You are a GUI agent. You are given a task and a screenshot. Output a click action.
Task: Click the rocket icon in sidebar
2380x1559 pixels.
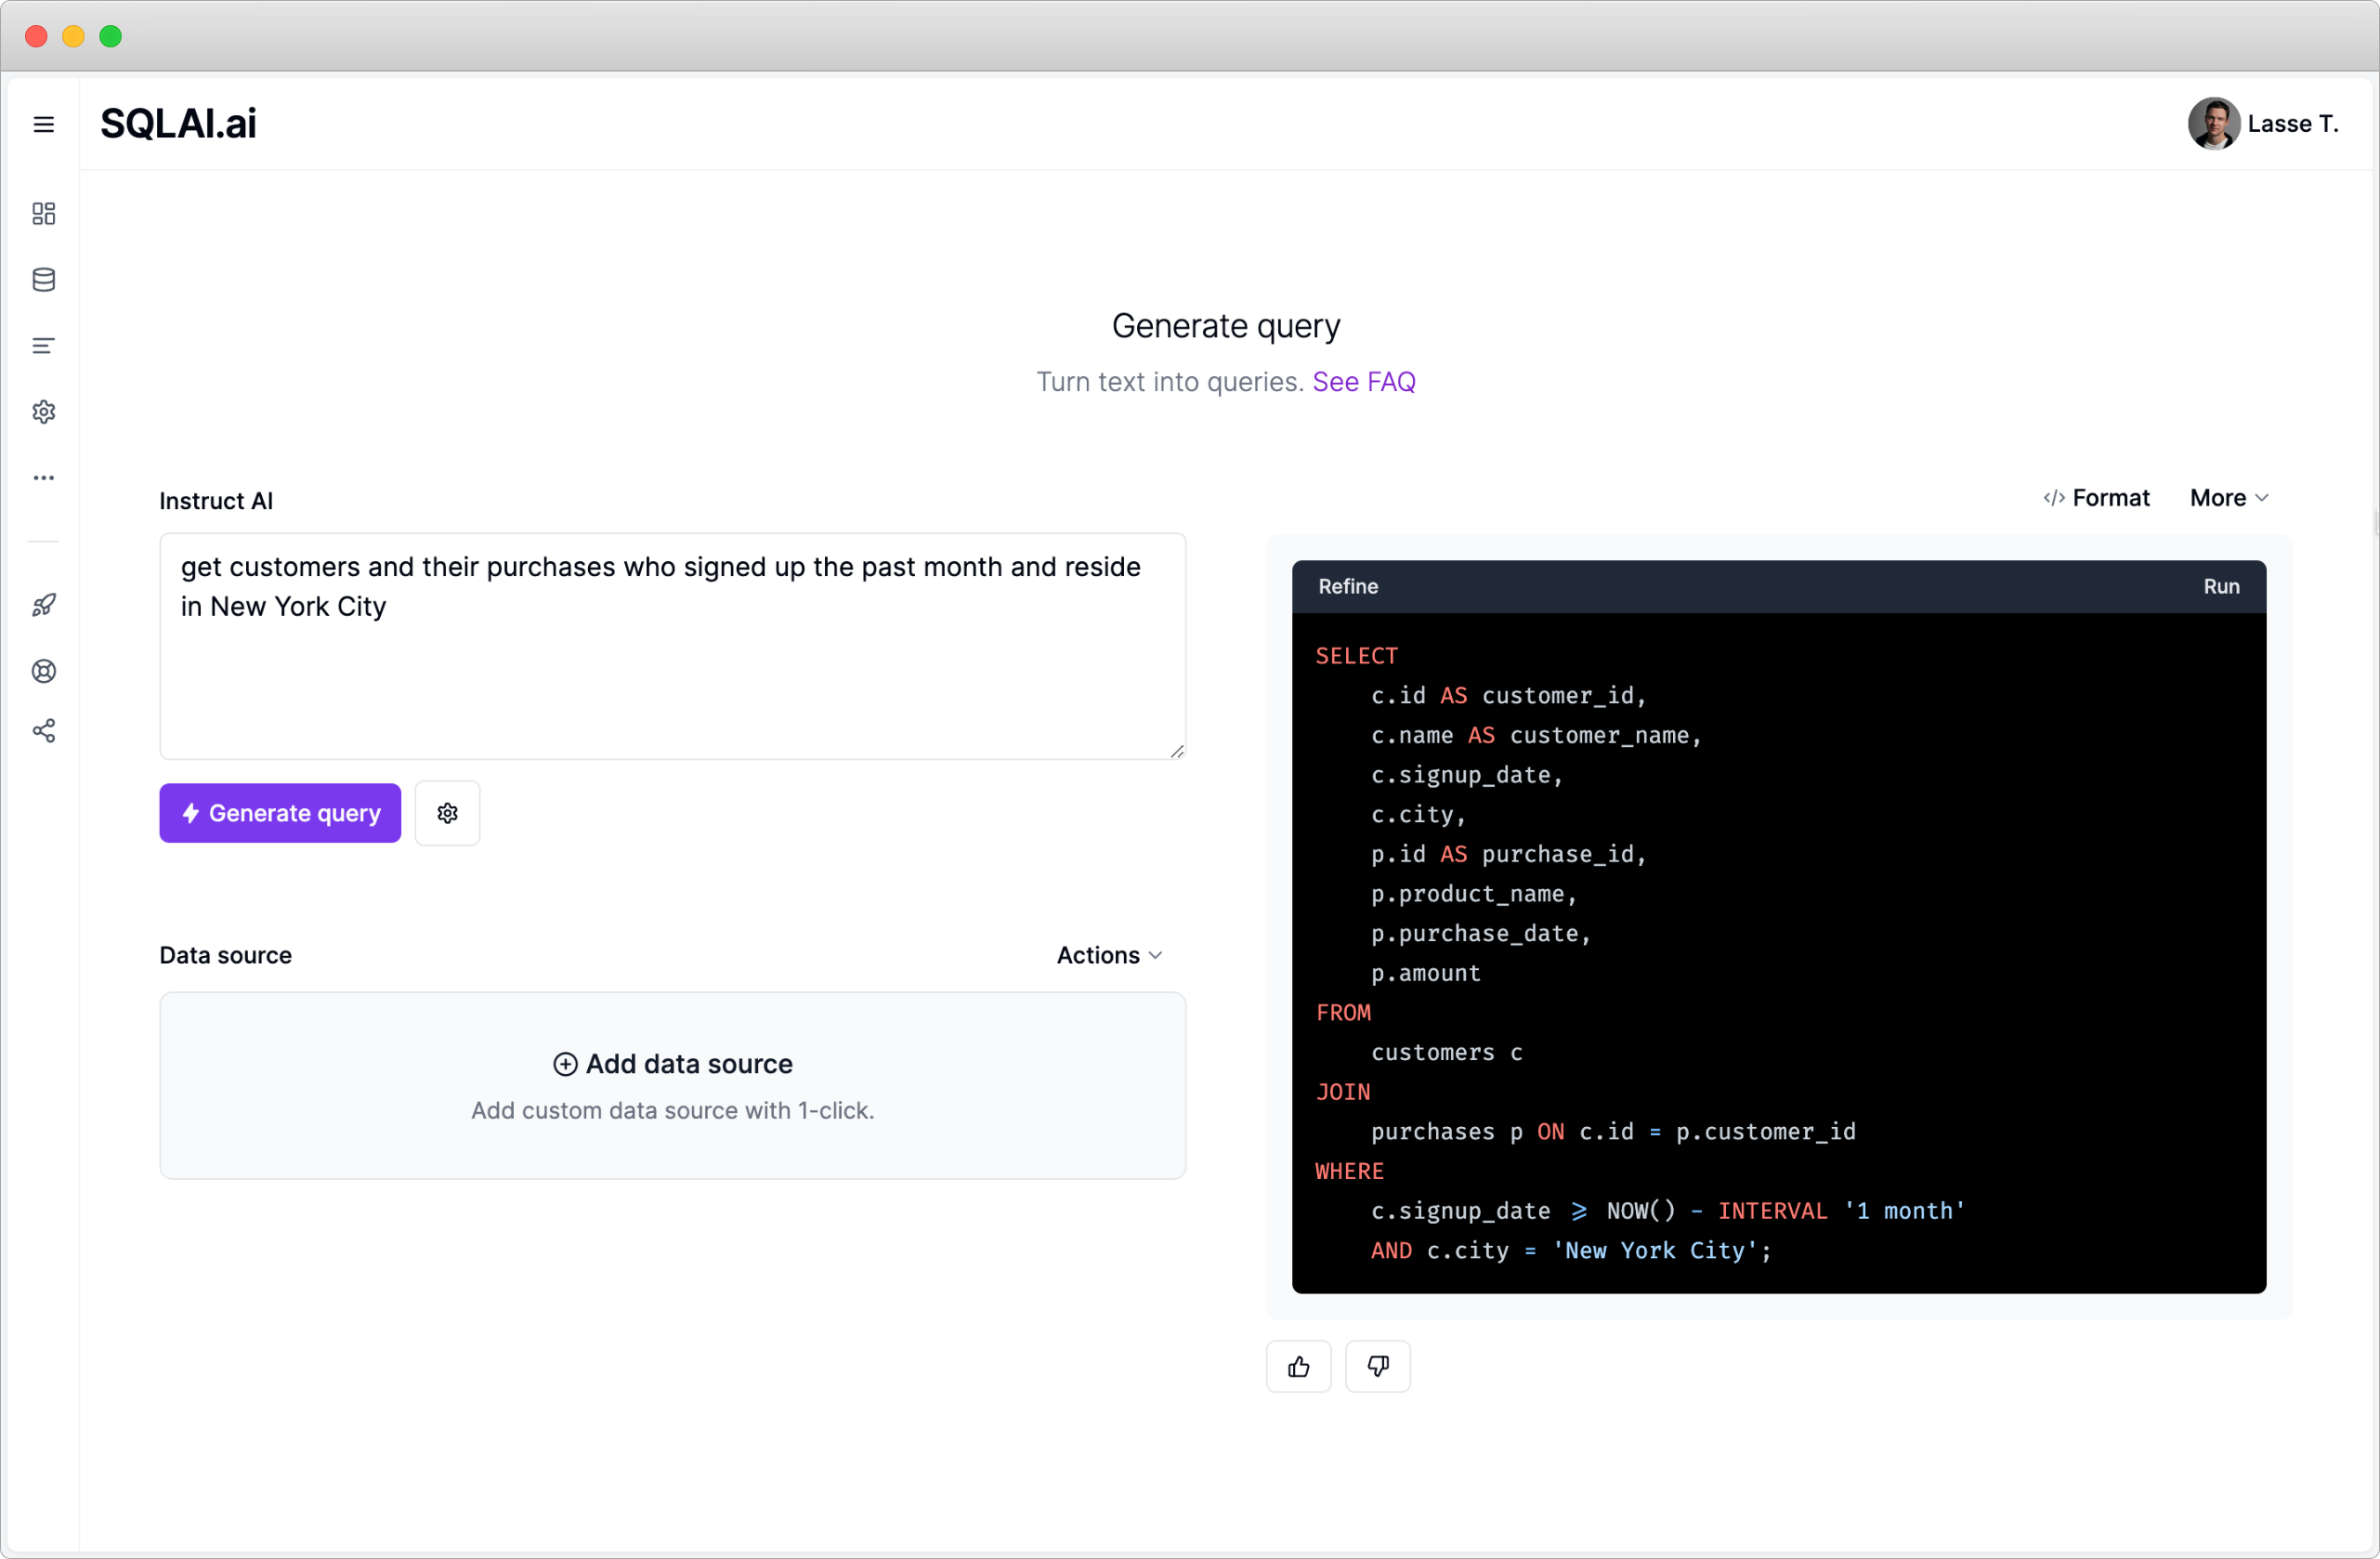click(x=43, y=605)
